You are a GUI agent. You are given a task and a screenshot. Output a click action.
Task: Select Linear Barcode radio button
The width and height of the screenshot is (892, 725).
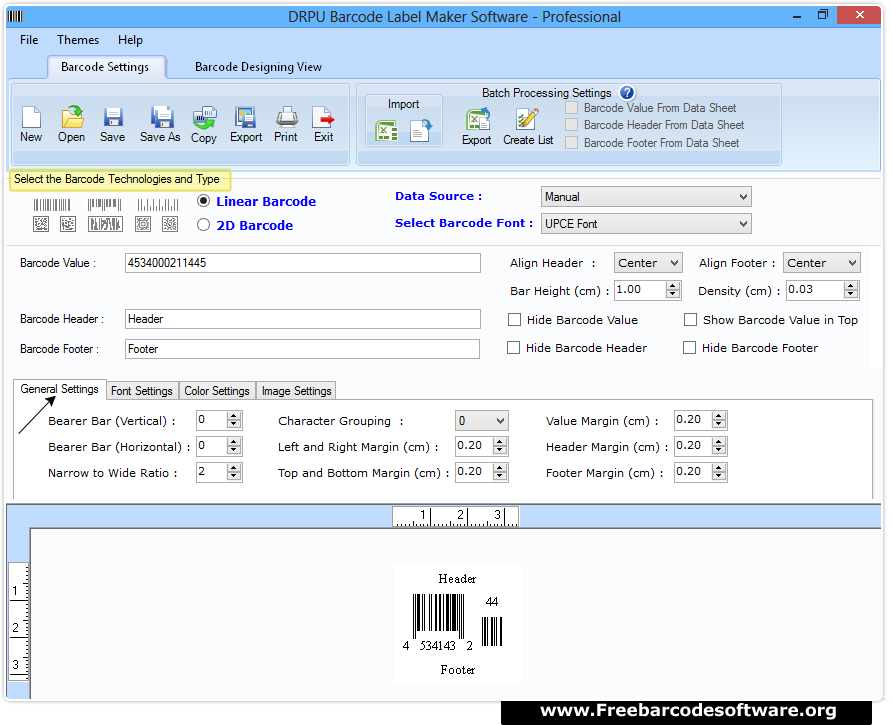point(203,201)
